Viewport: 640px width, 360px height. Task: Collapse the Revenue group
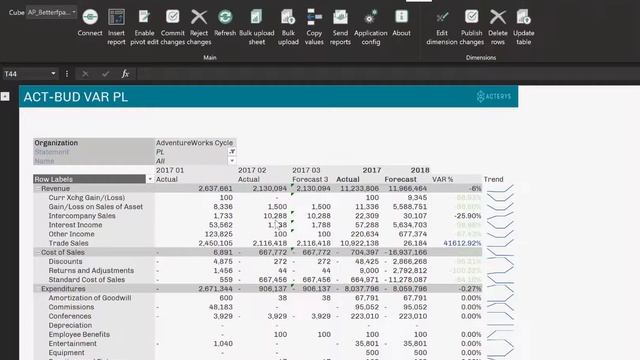coord(38,189)
